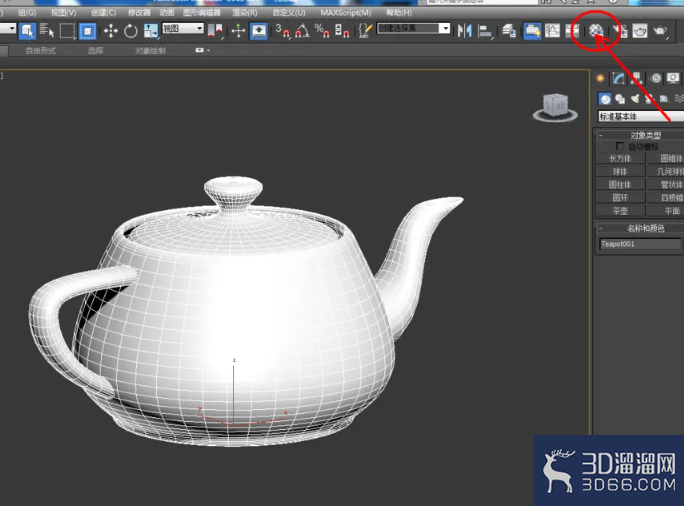Open the Schematic View
The image size is (684, 506).
tap(572, 31)
